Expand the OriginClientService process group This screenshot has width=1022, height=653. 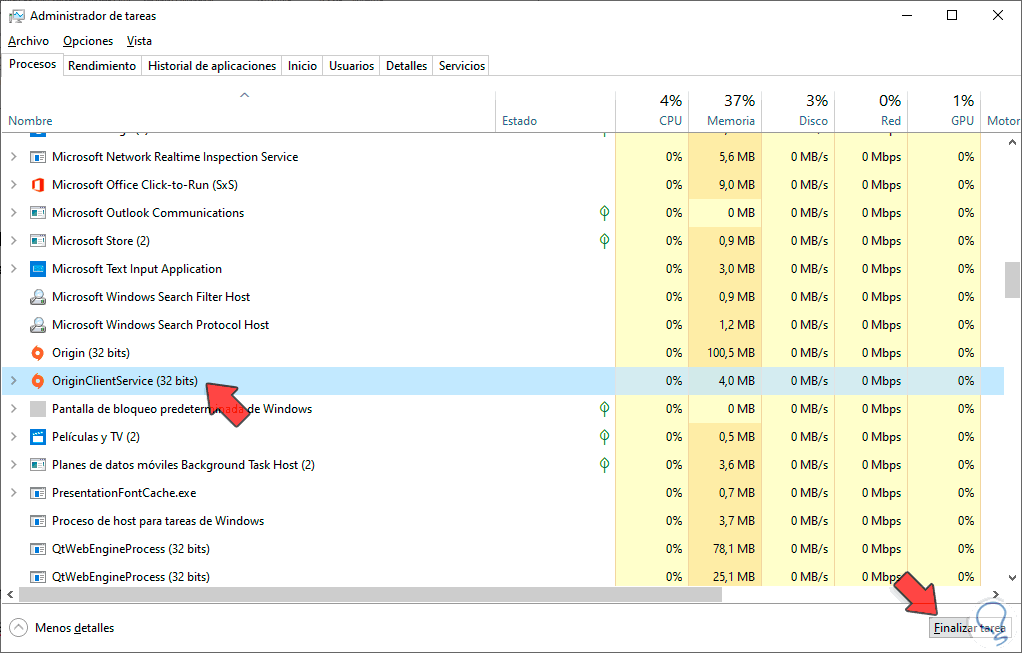click(x=13, y=381)
